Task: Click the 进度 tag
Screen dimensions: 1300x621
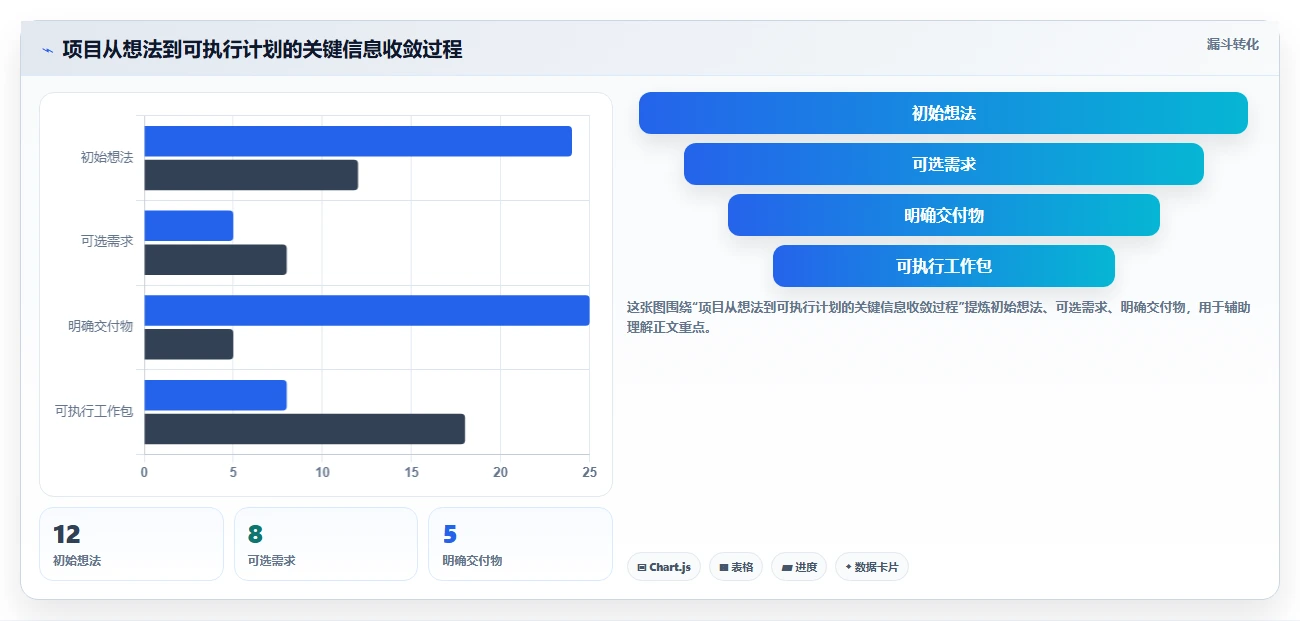Action: coord(799,567)
